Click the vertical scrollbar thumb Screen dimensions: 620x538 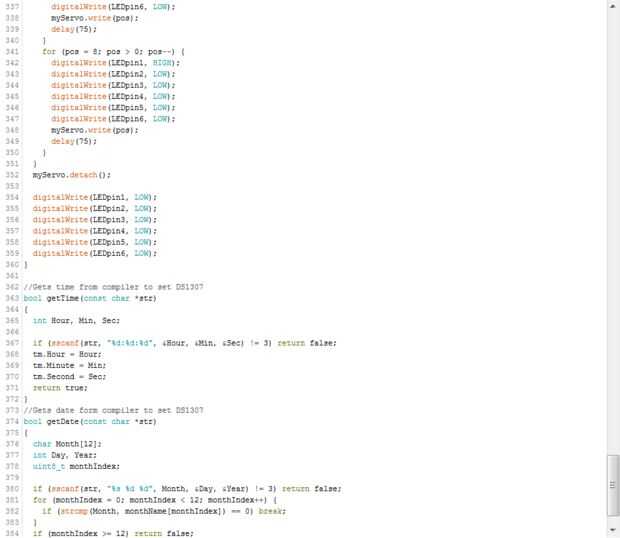(x=613, y=485)
